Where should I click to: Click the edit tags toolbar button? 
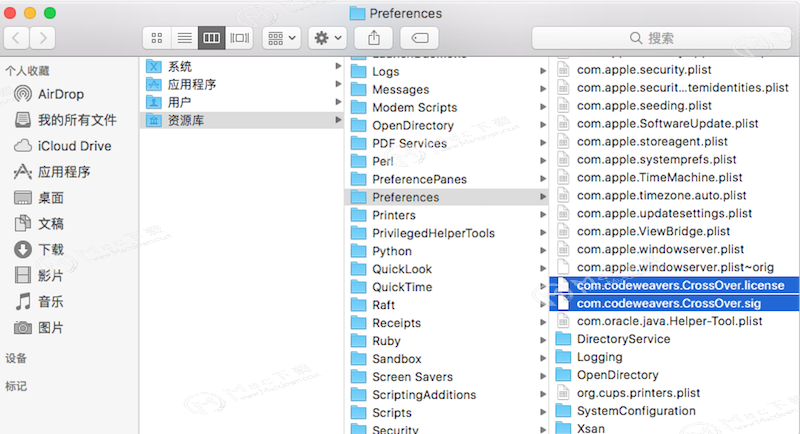[x=419, y=38]
